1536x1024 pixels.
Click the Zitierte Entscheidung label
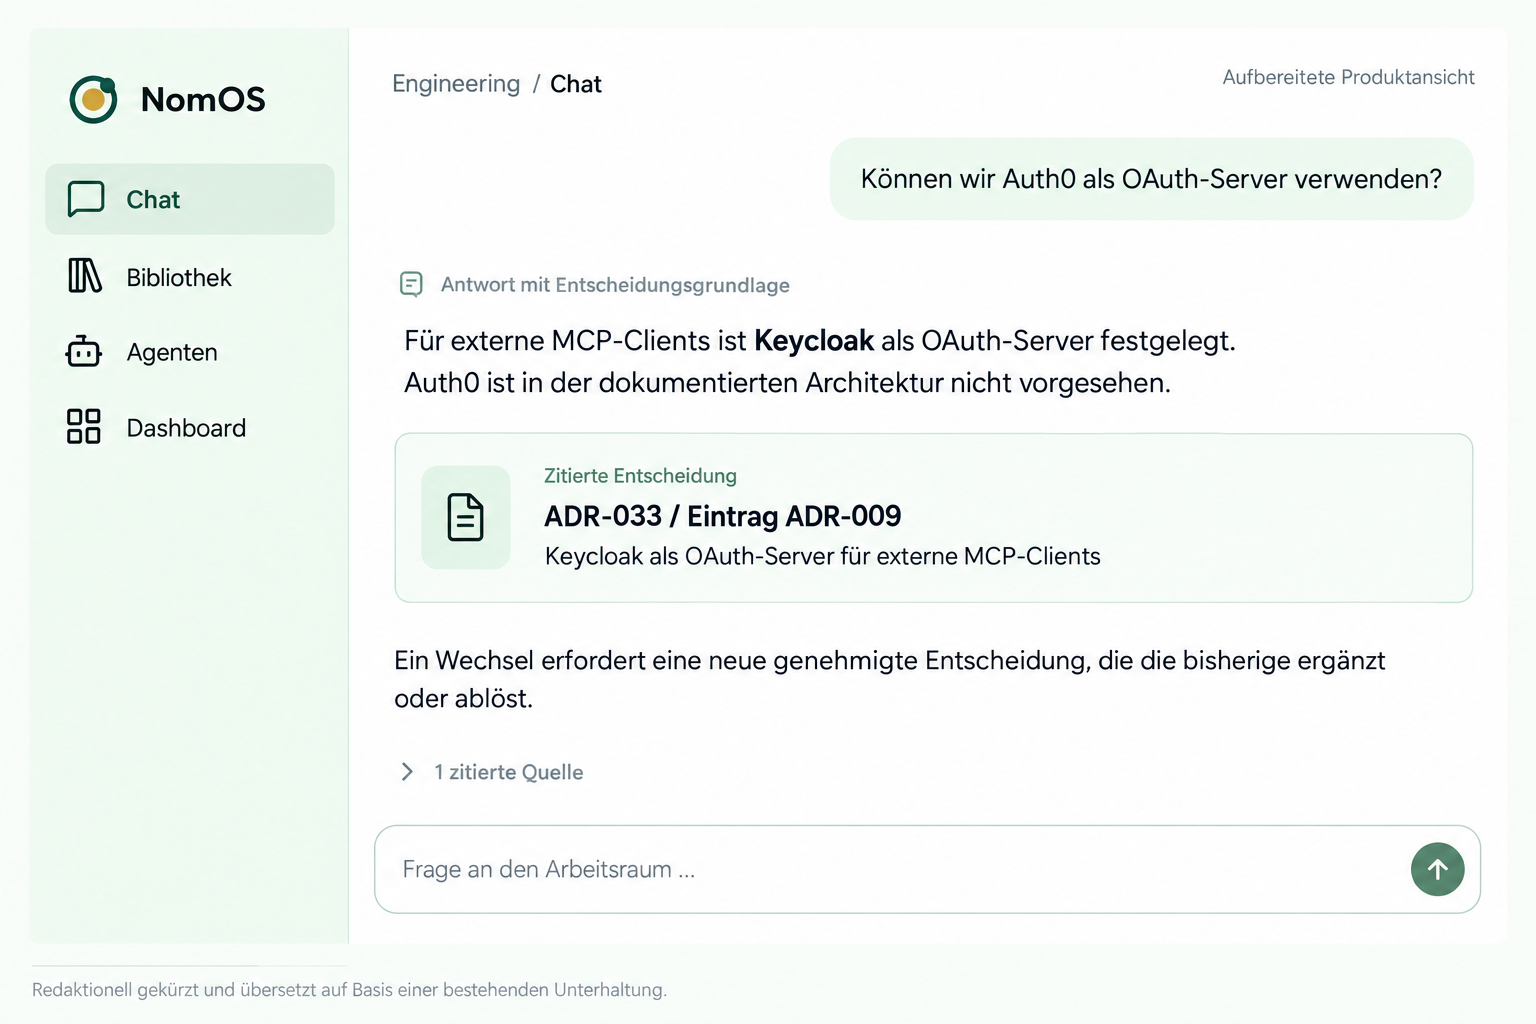(x=640, y=476)
